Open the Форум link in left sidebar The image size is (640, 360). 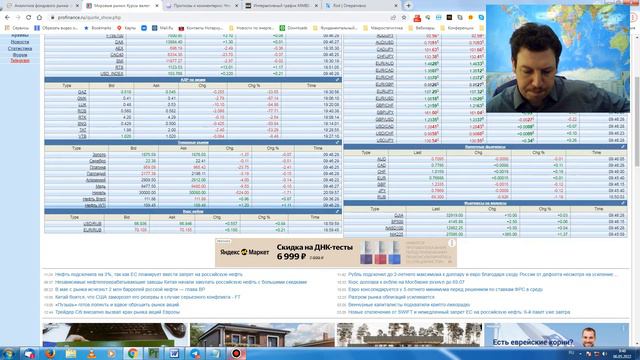(20, 55)
